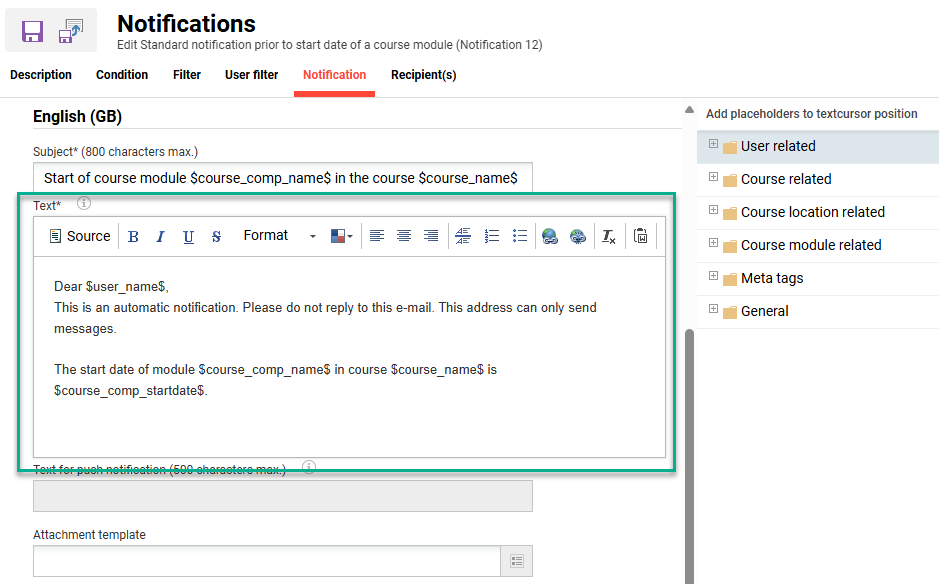Click inside the Subject input field

283,177
